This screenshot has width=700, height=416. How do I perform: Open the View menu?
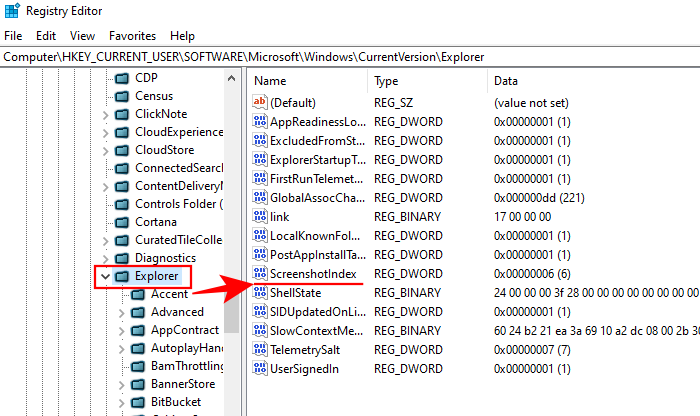(x=82, y=36)
